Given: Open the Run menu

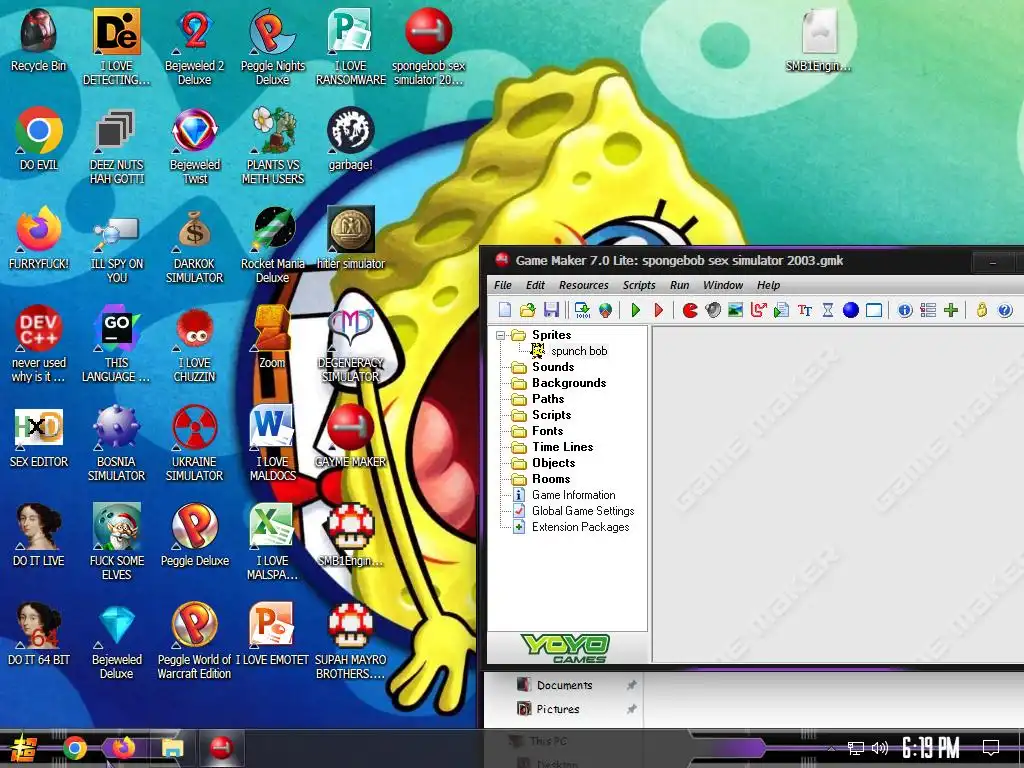Looking at the screenshot, I should coord(679,285).
